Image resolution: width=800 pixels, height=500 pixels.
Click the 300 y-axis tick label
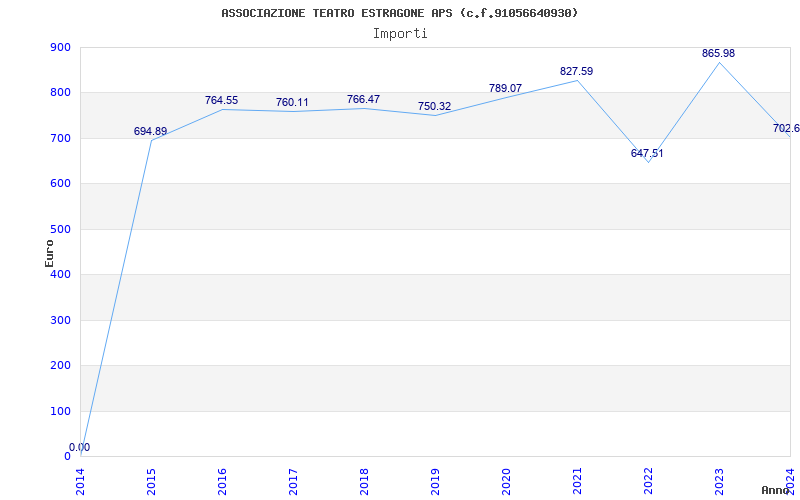coord(60,320)
